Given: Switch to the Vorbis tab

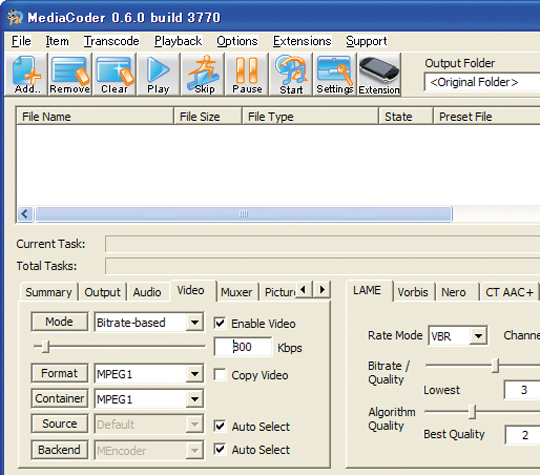Looking at the screenshot, I should click(413, 292).
